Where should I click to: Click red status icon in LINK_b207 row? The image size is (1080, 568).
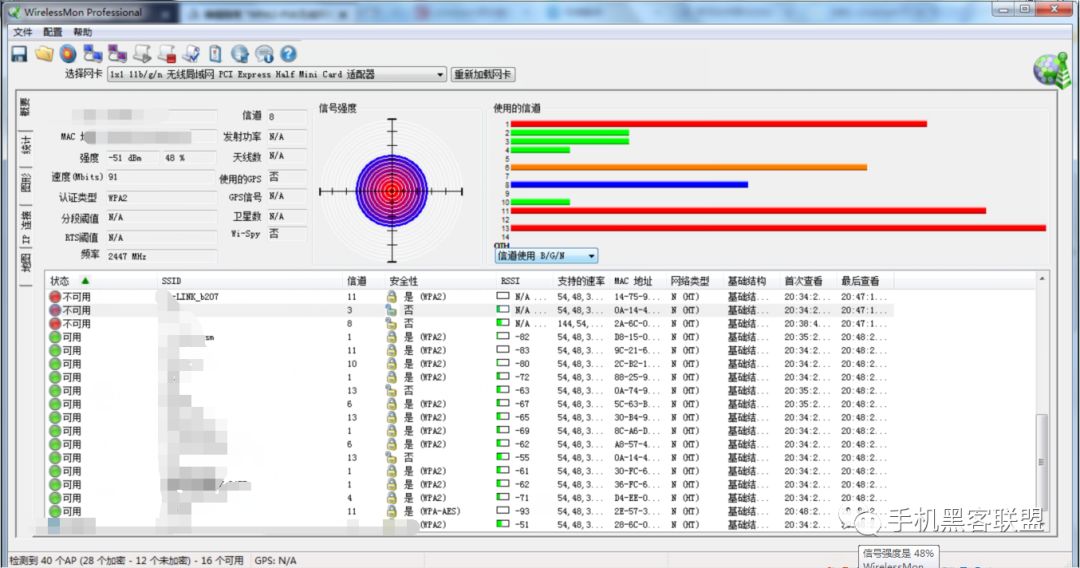click(x=55, y=297)
